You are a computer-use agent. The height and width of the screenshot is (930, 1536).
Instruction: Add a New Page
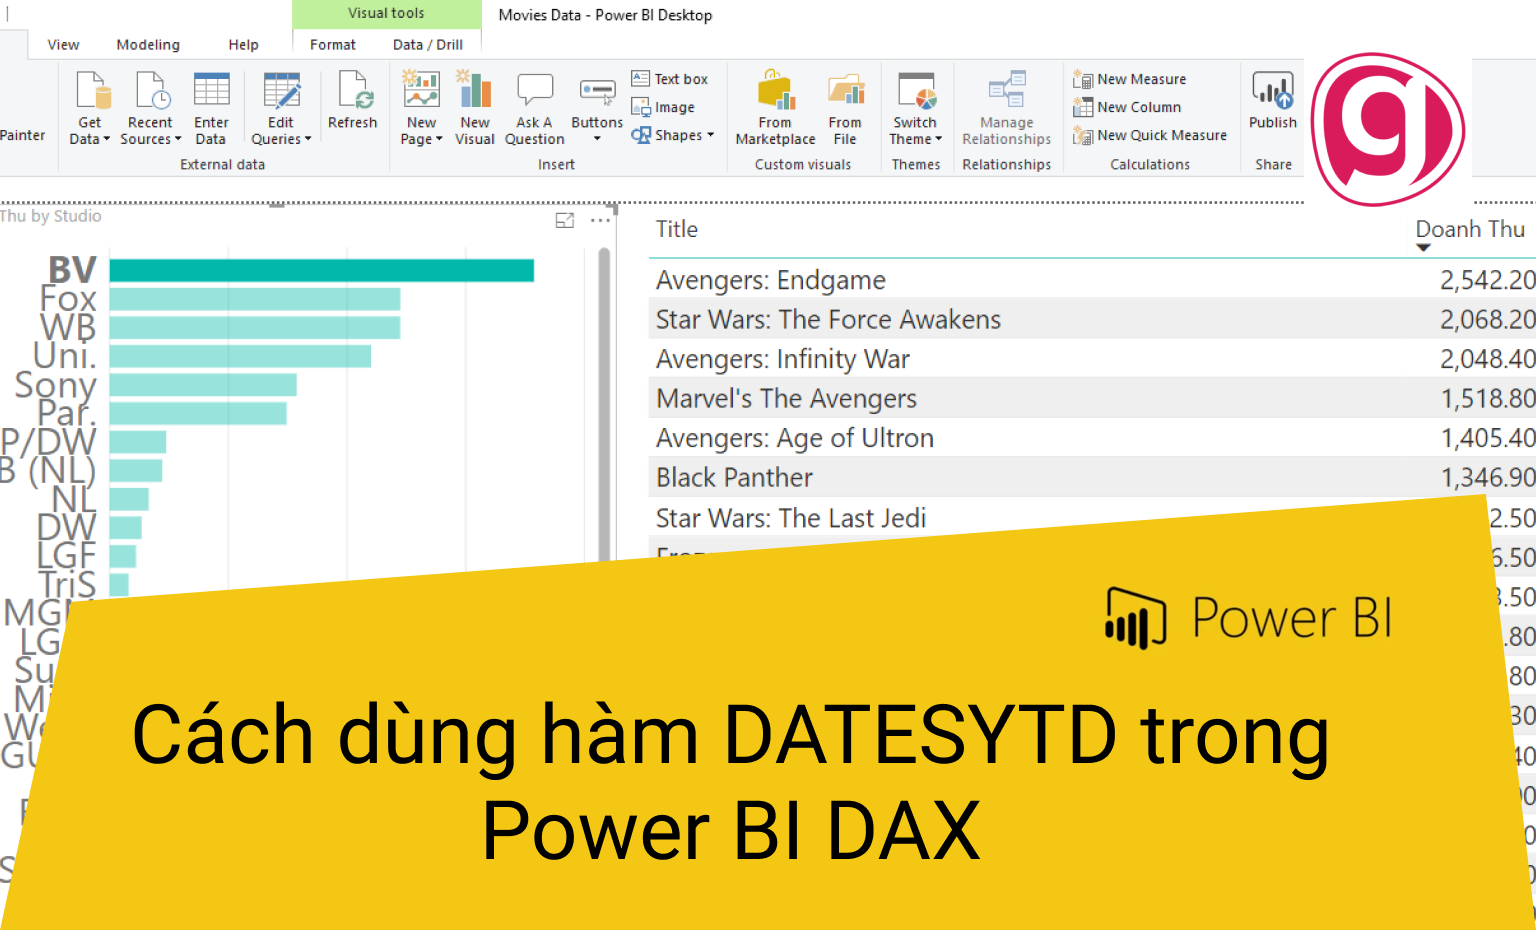(421, 109)
